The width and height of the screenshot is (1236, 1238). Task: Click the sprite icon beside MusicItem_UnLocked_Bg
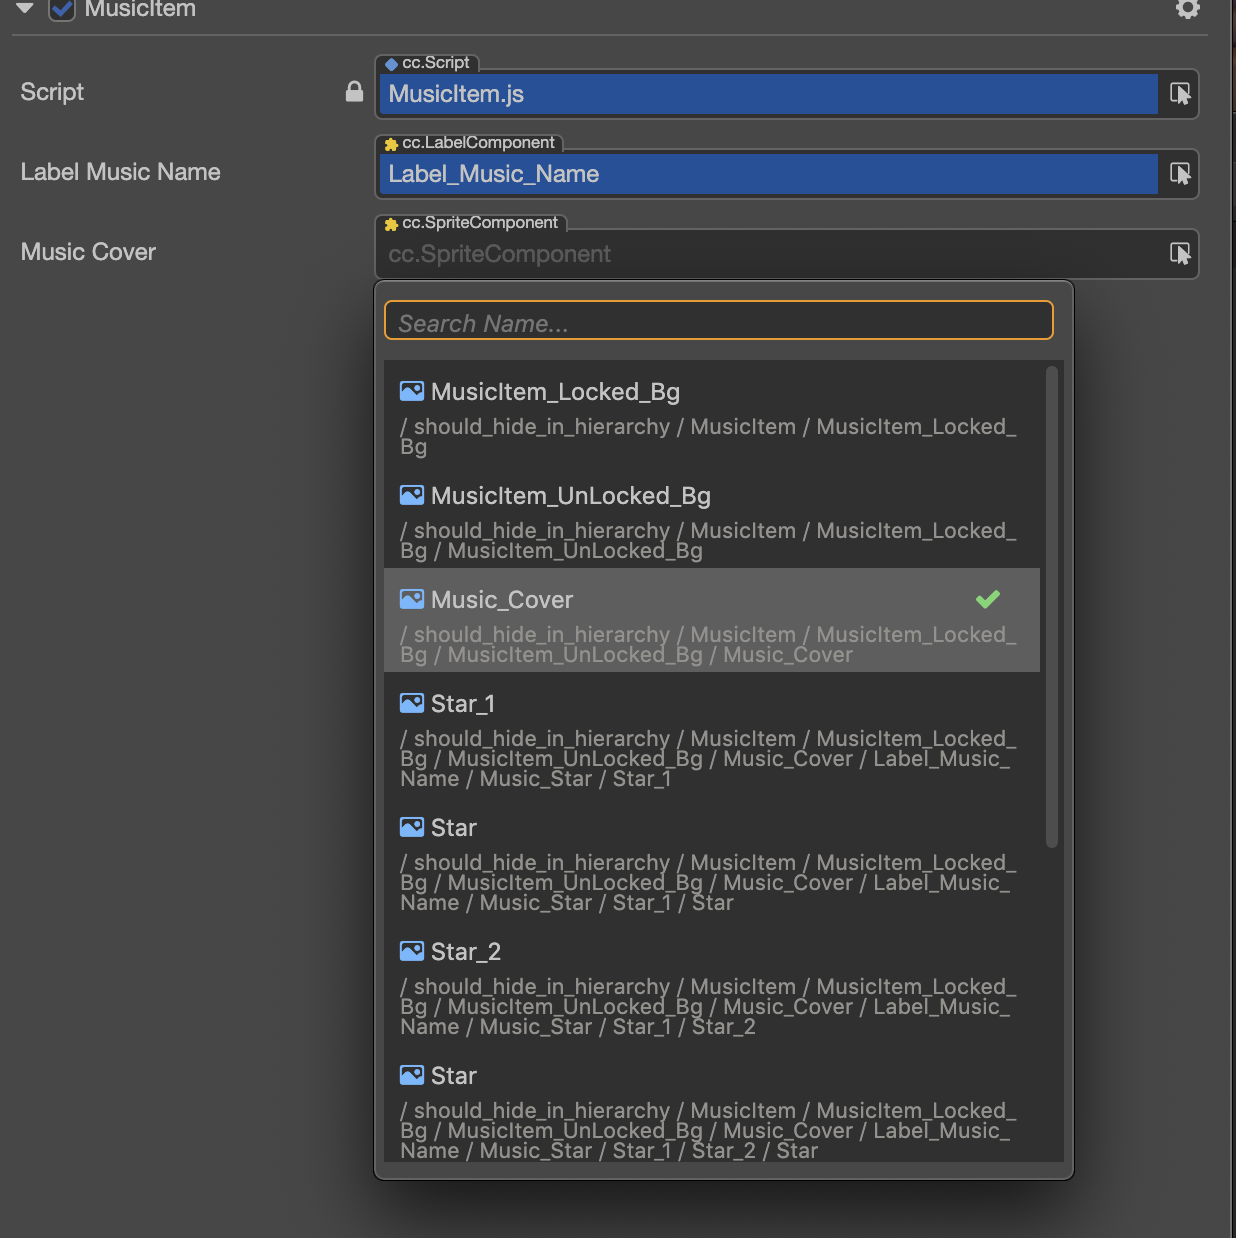(x=411, y=495)
